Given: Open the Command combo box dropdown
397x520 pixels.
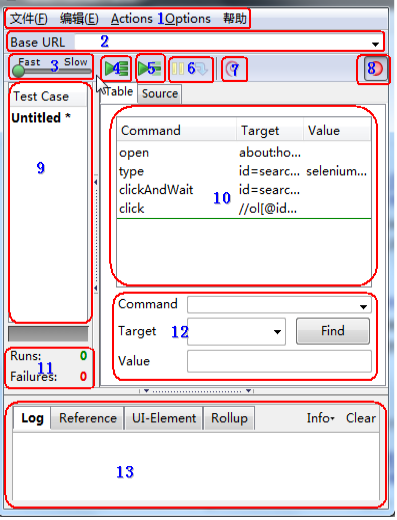Looking at the screenshot, I should [x=363, y=307].
